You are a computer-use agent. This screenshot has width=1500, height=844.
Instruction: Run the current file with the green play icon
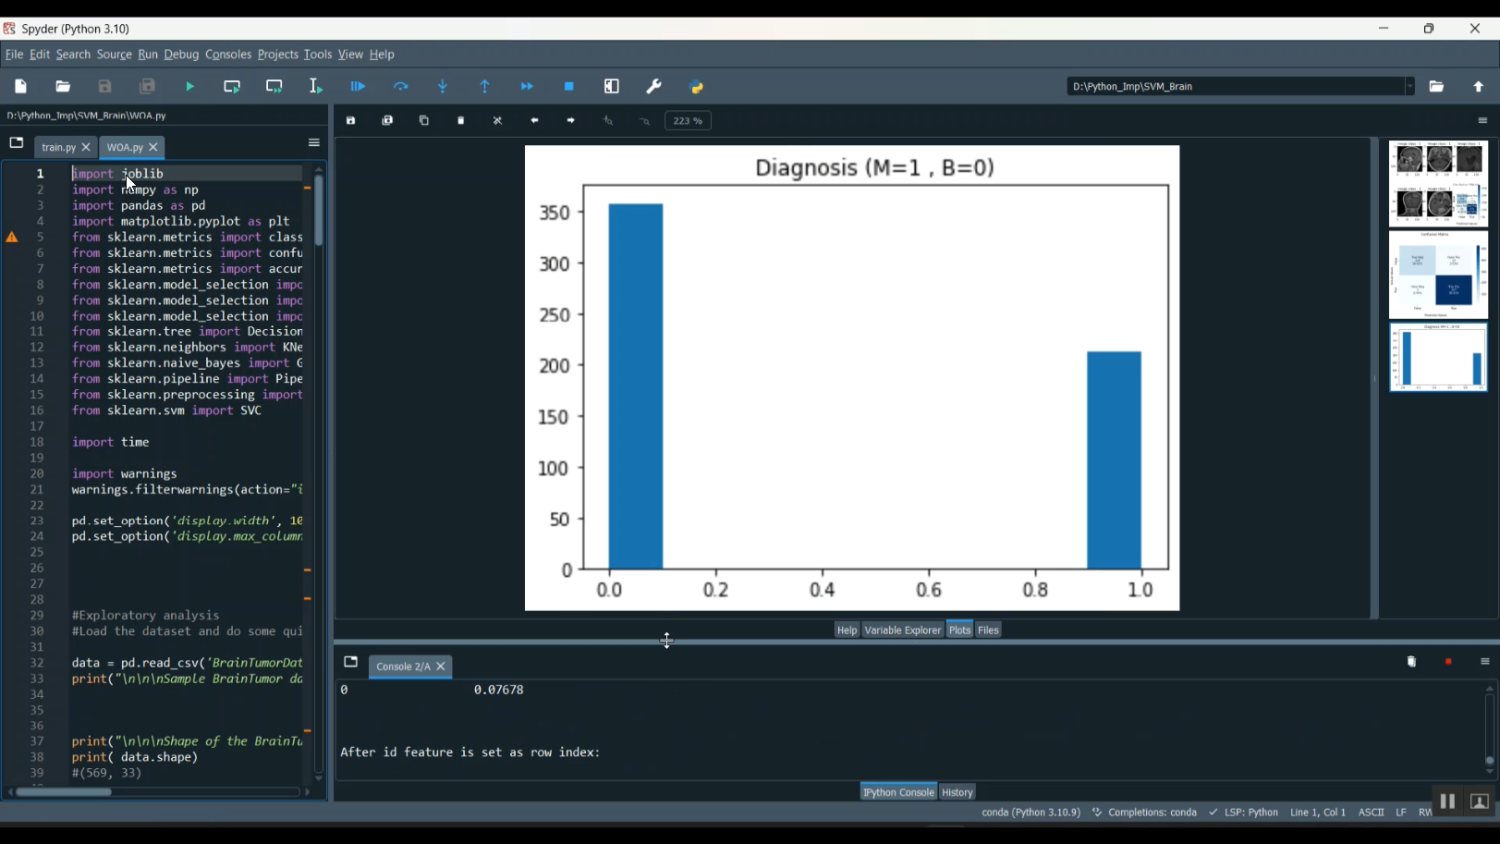coord(190,87)
